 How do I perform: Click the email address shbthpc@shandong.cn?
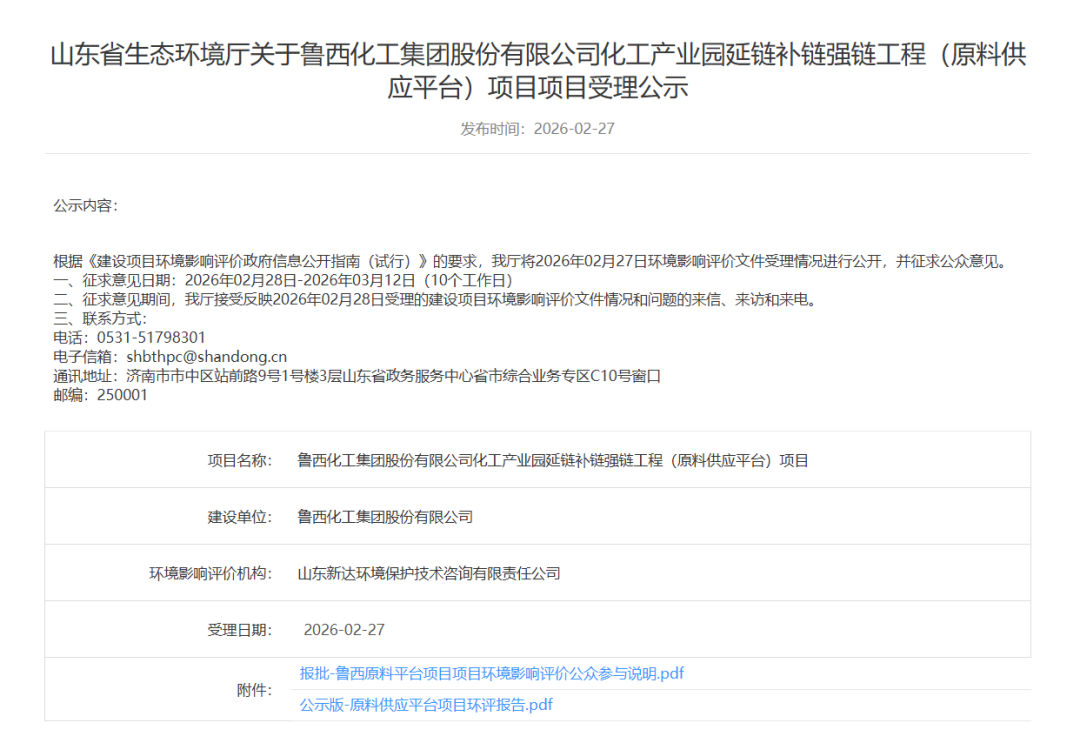(x=207, y=357)
